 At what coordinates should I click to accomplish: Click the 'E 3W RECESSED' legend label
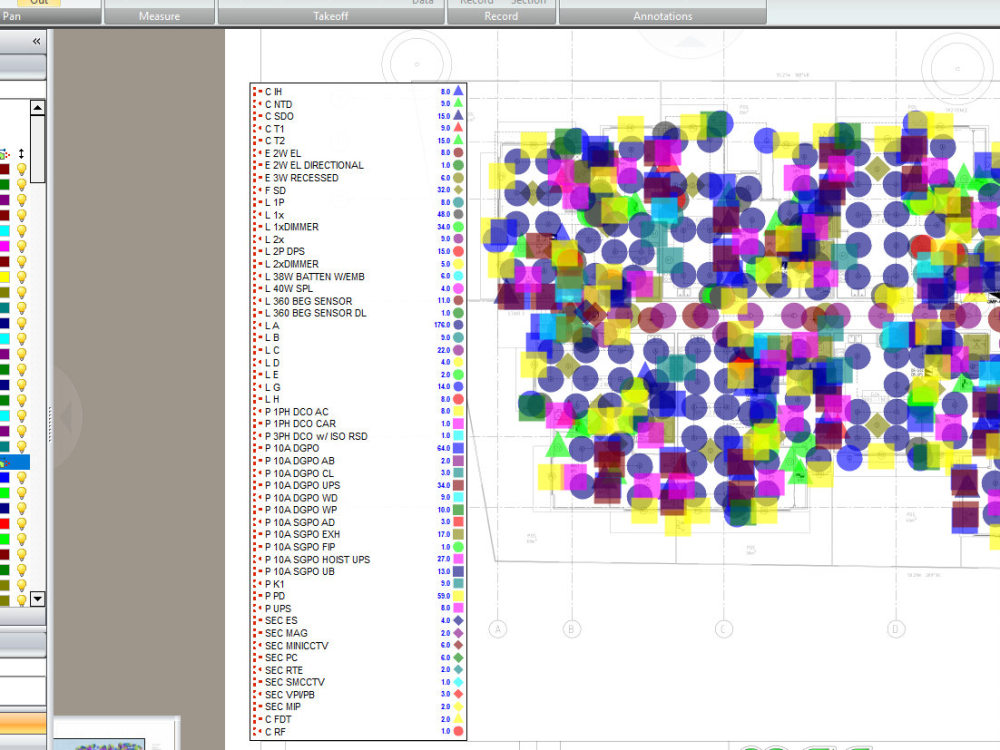(302, 178)
